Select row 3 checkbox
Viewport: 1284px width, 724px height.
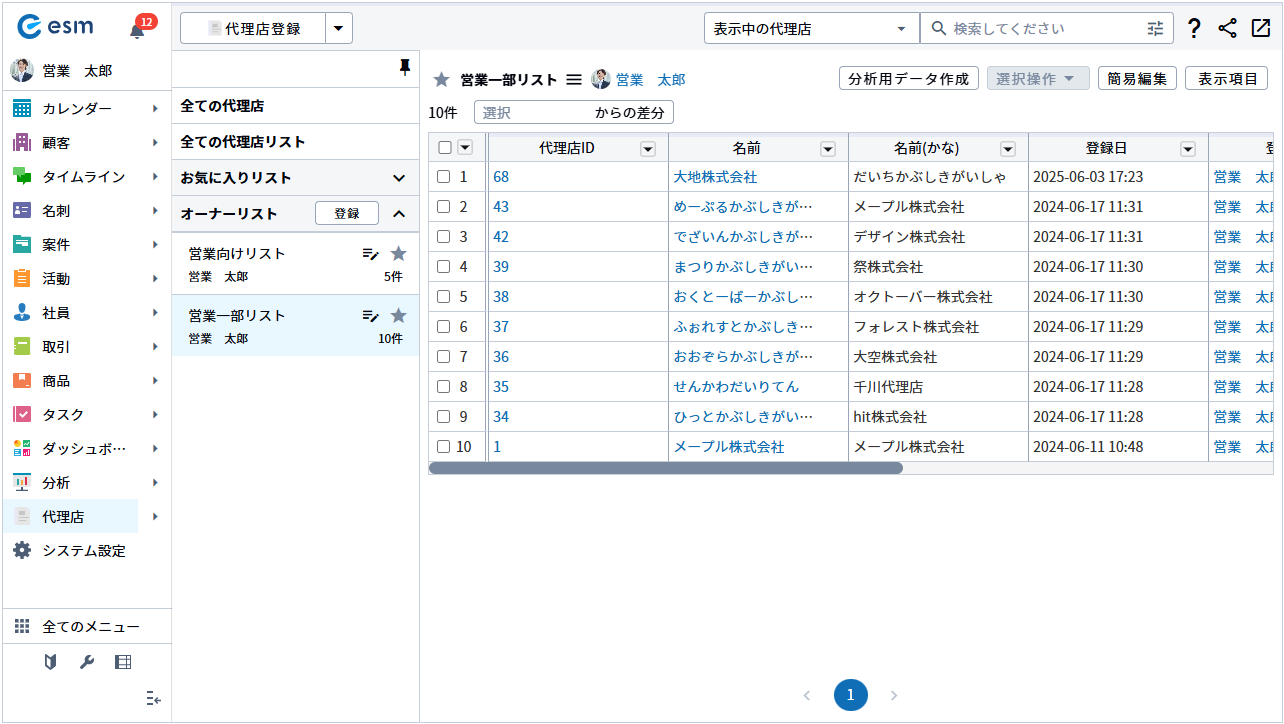tap(444, 237)
